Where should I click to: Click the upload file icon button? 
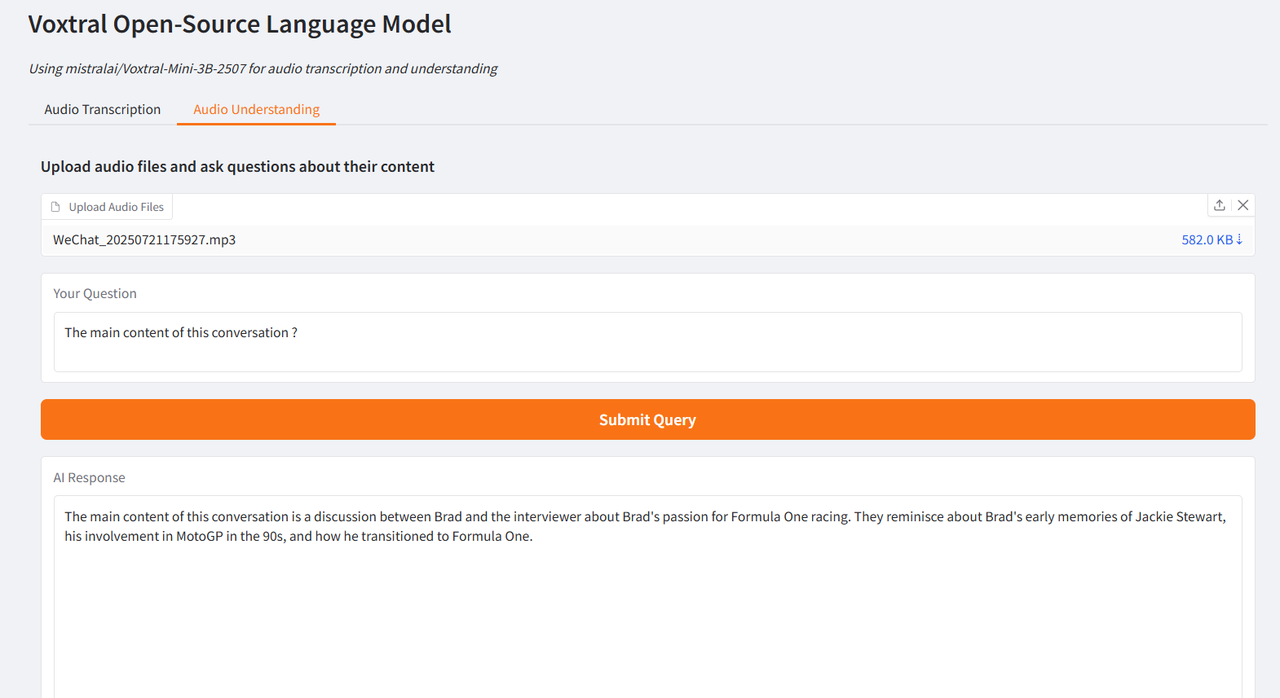click(x=1219, y=205)
